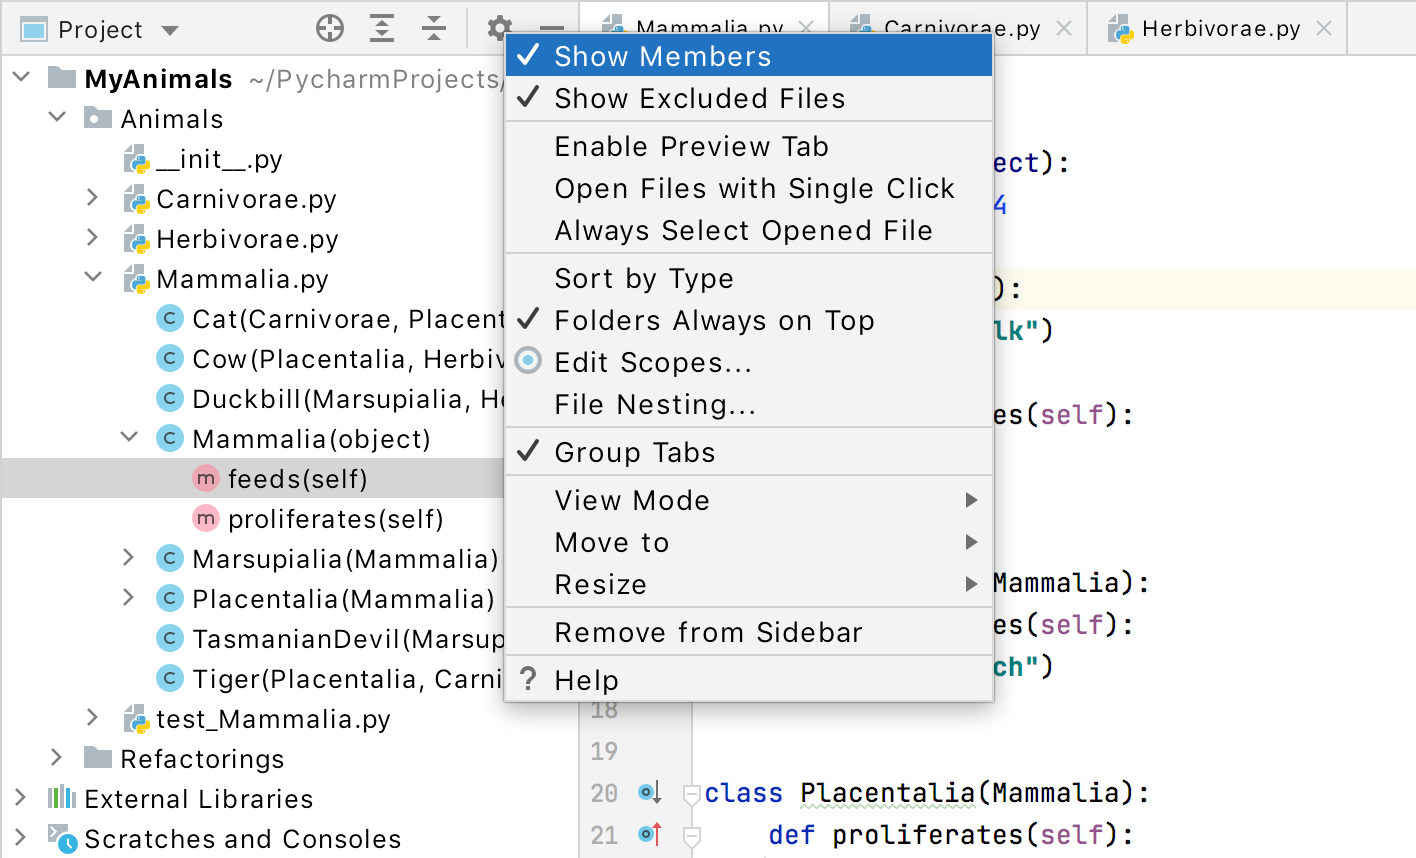Viewport: 1416px width, 858px height.
Task: Select the feeds(self) method icon in tree
Action: (206, 479)
